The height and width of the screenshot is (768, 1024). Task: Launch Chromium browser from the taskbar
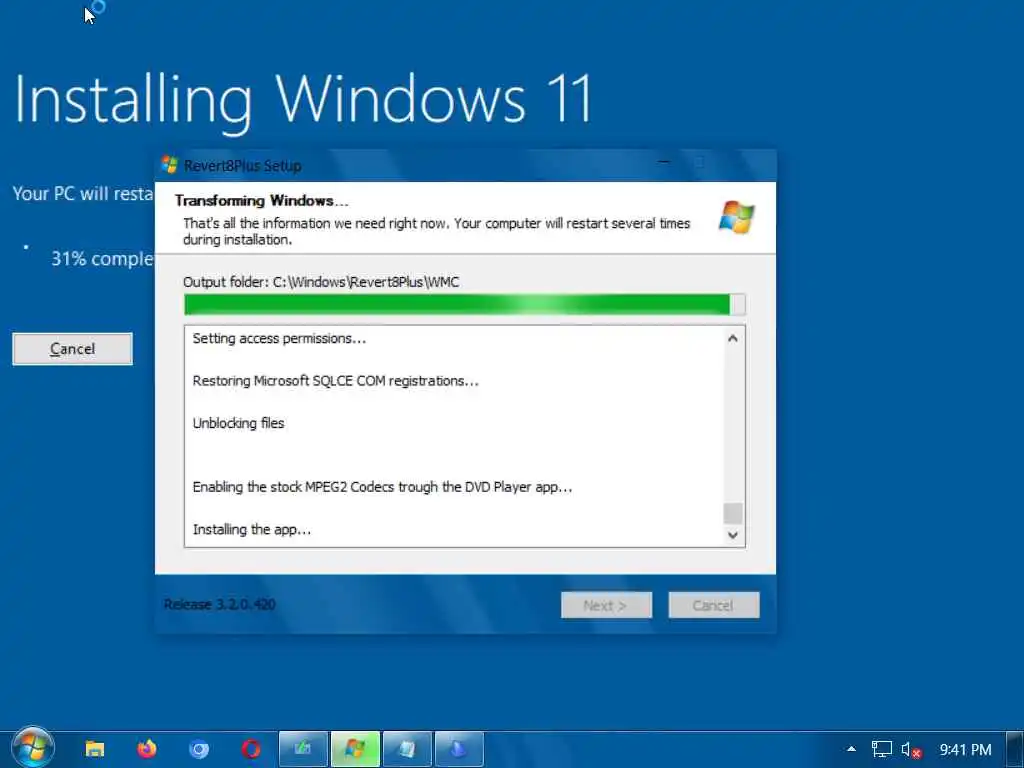[199, 749]
